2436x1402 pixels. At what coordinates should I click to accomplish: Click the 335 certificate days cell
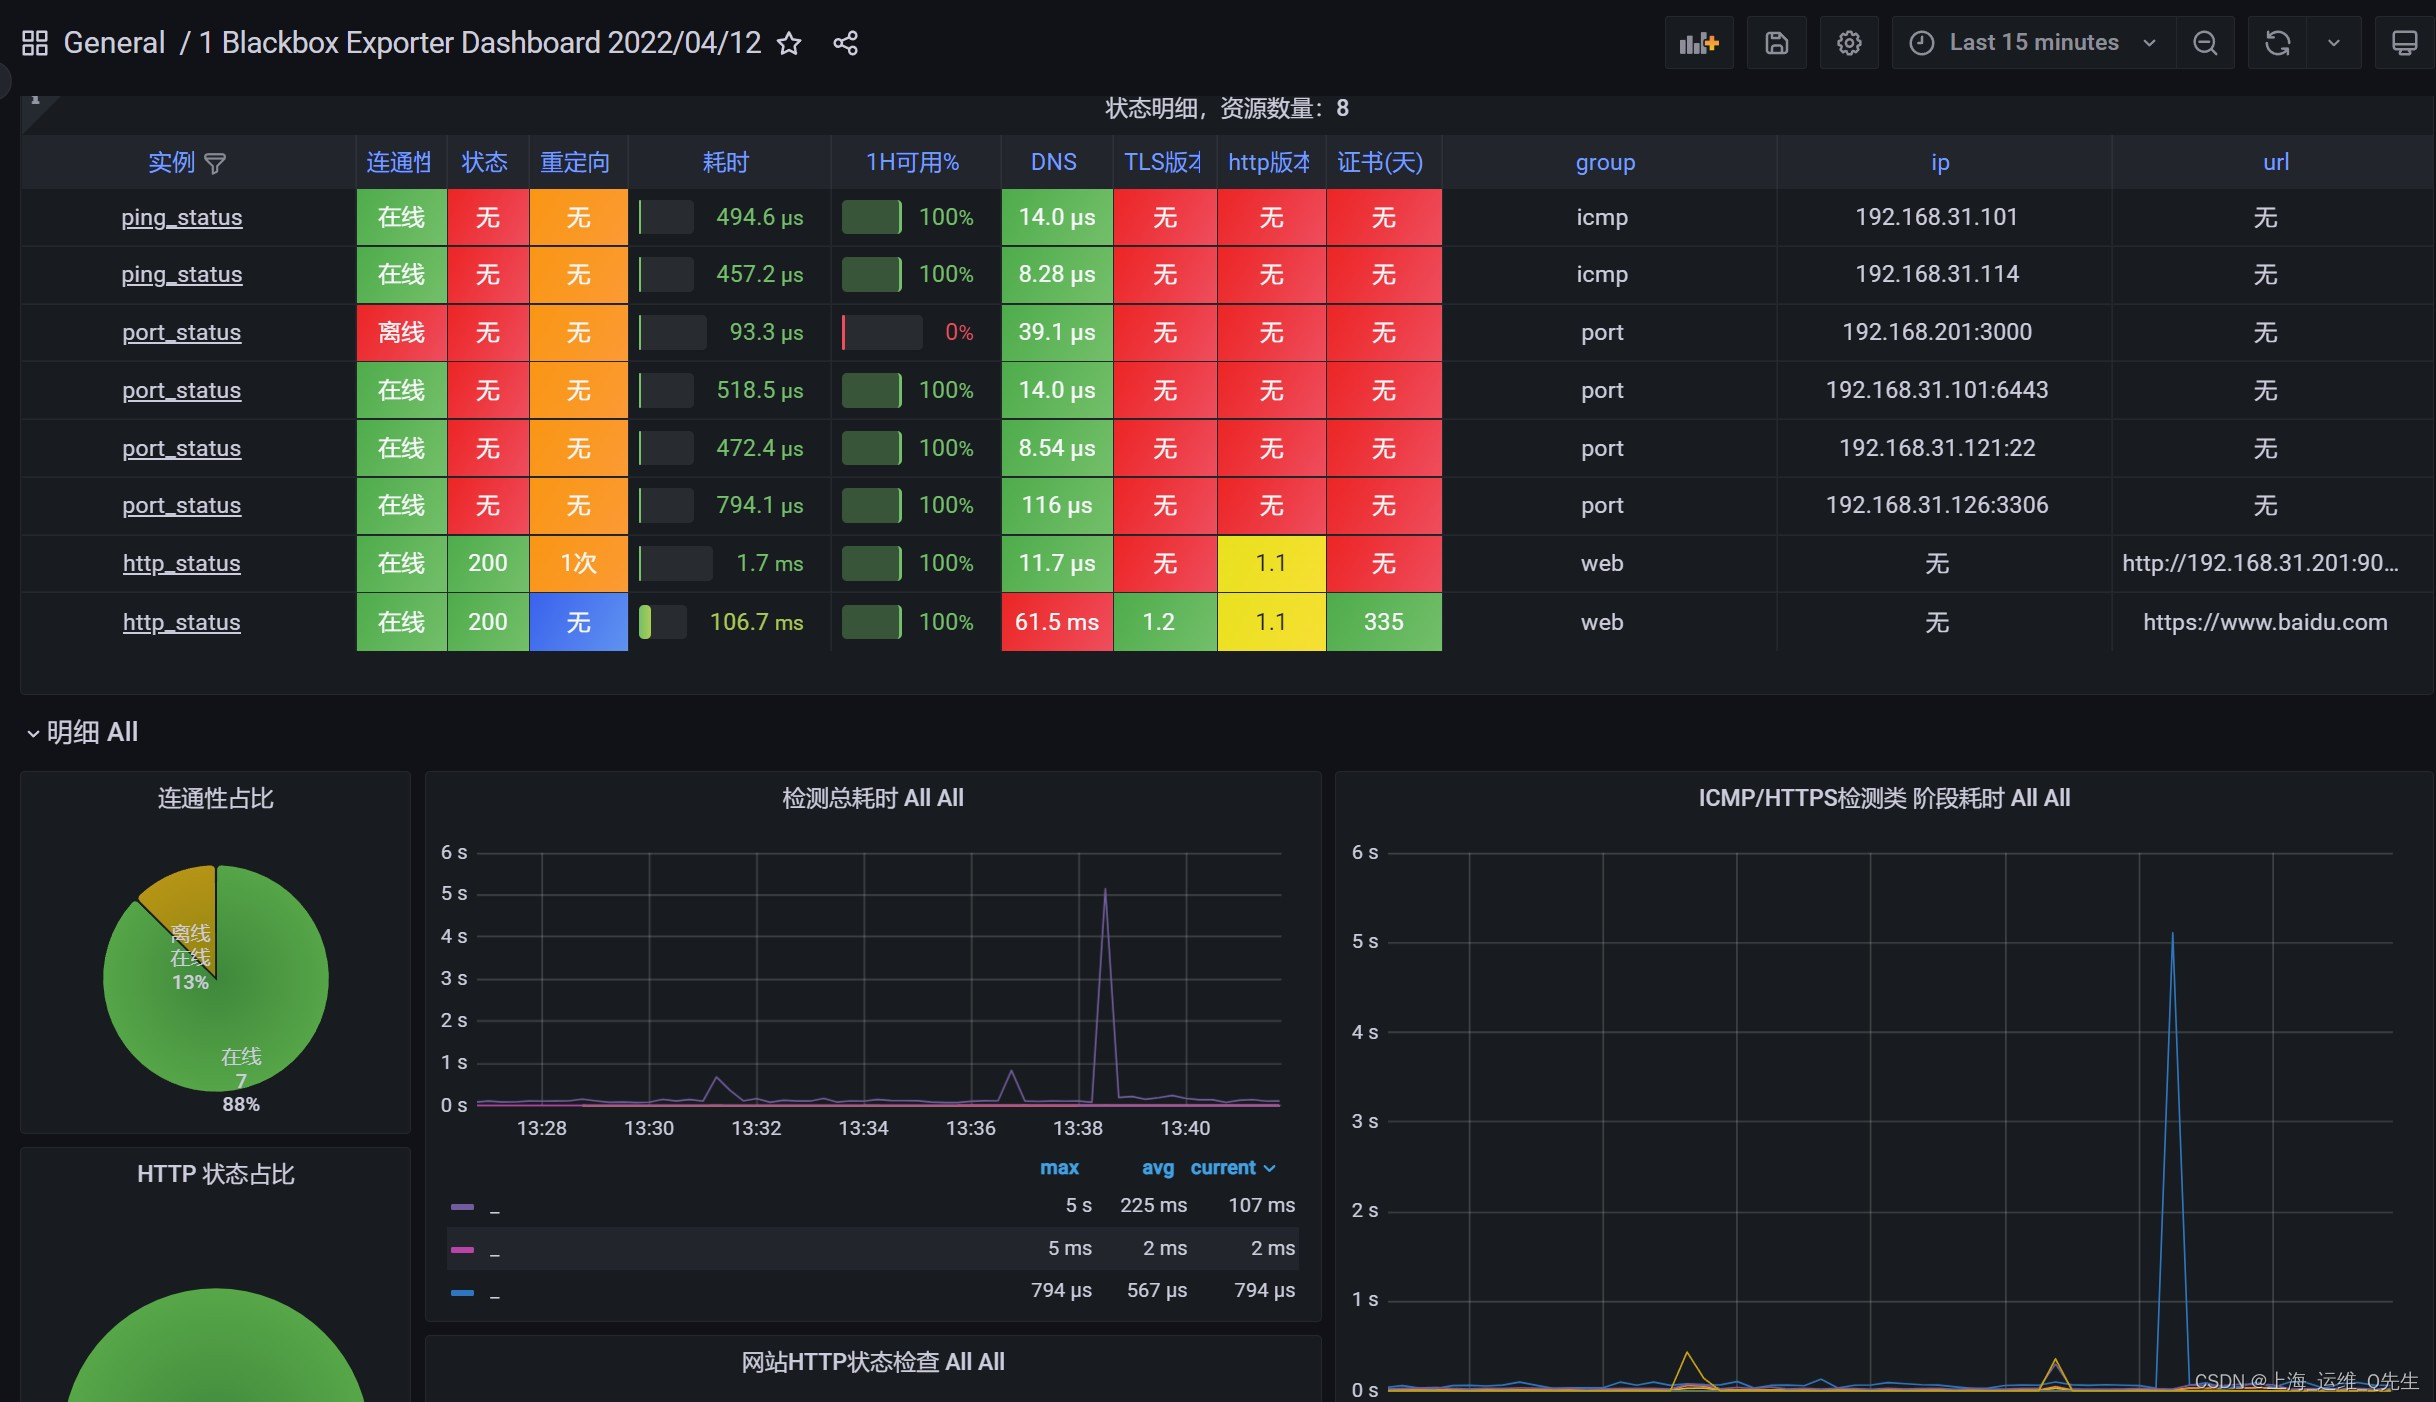coord(1384,622)
